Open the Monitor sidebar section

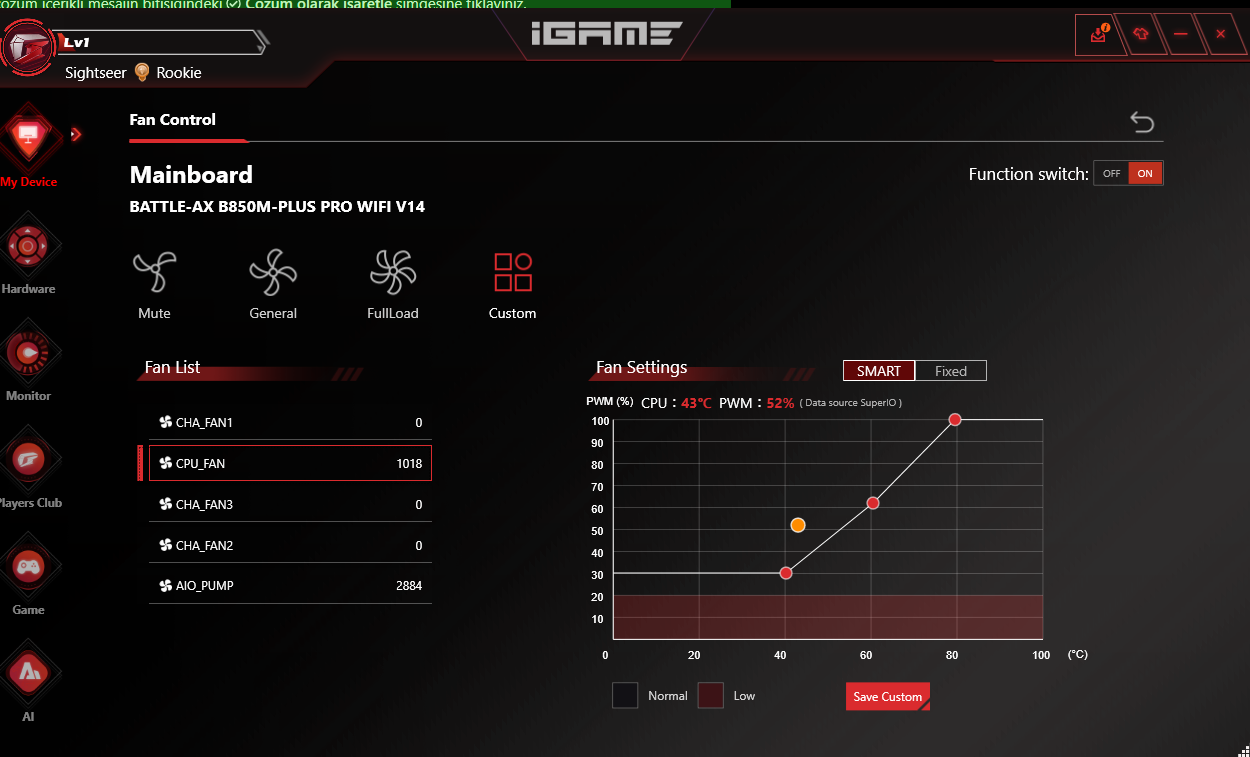tap(28, 361)
